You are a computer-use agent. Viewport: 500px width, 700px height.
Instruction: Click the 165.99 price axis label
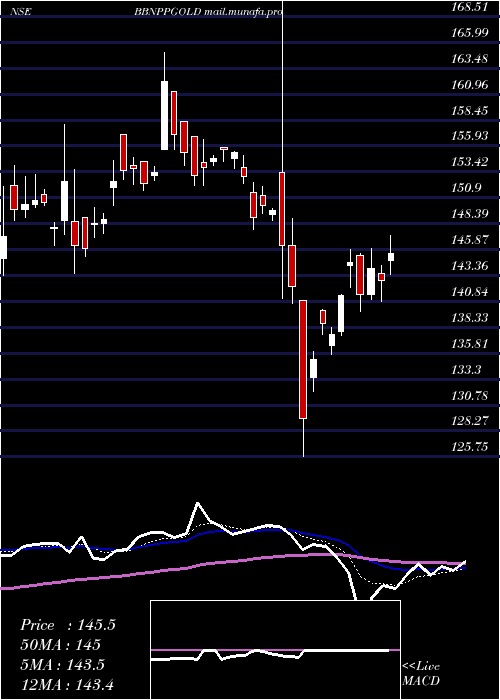pyautogui.click(x=470, y=33)
